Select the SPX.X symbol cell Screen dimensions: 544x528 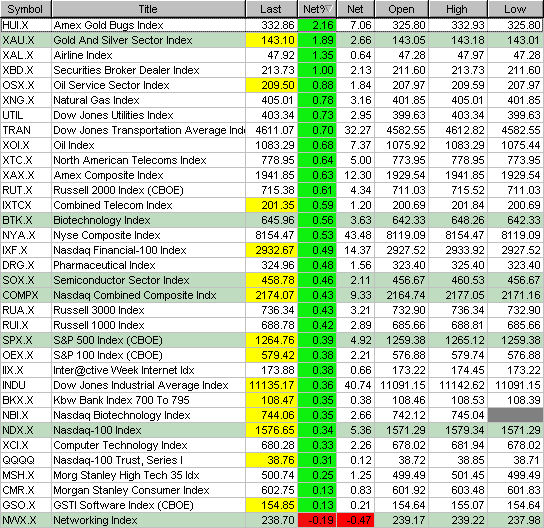click(26, 340)
